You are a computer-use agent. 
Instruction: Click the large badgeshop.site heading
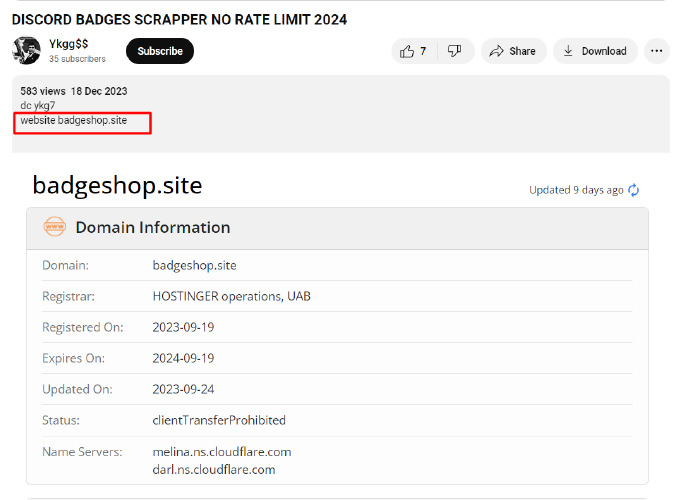pyautogui.click(x=117, y=186)
